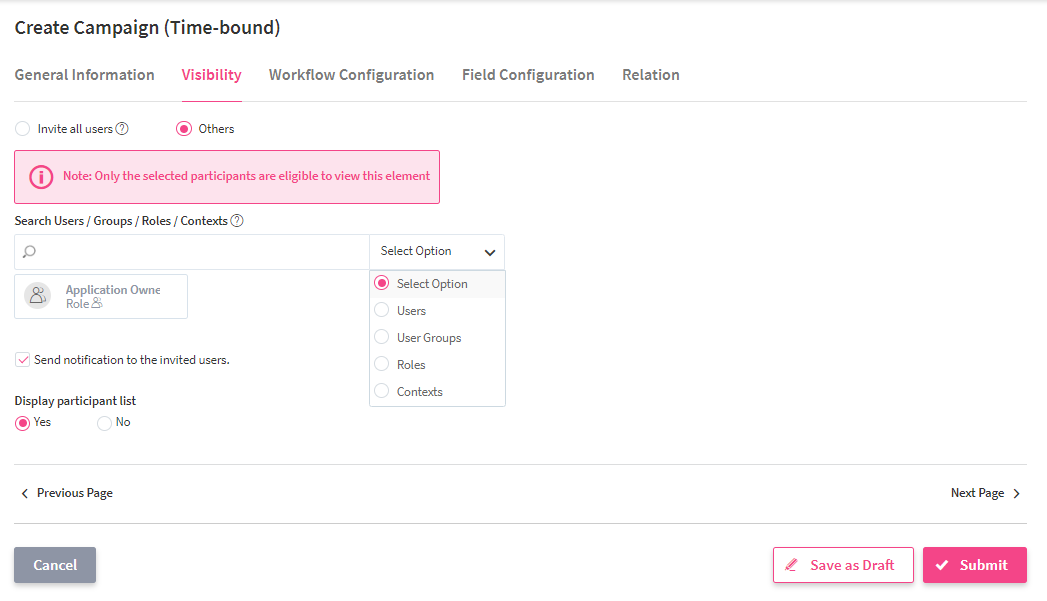1047x601 pixels.
Task: Click the Application Owner avatar icon
Action: (x=38, y=295)
